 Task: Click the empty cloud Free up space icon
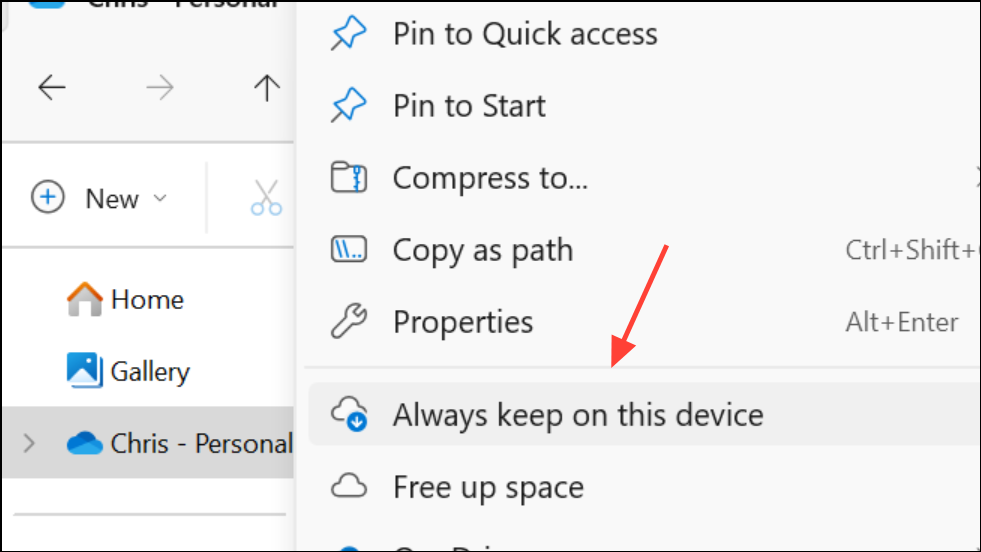(x=348, y=486)
